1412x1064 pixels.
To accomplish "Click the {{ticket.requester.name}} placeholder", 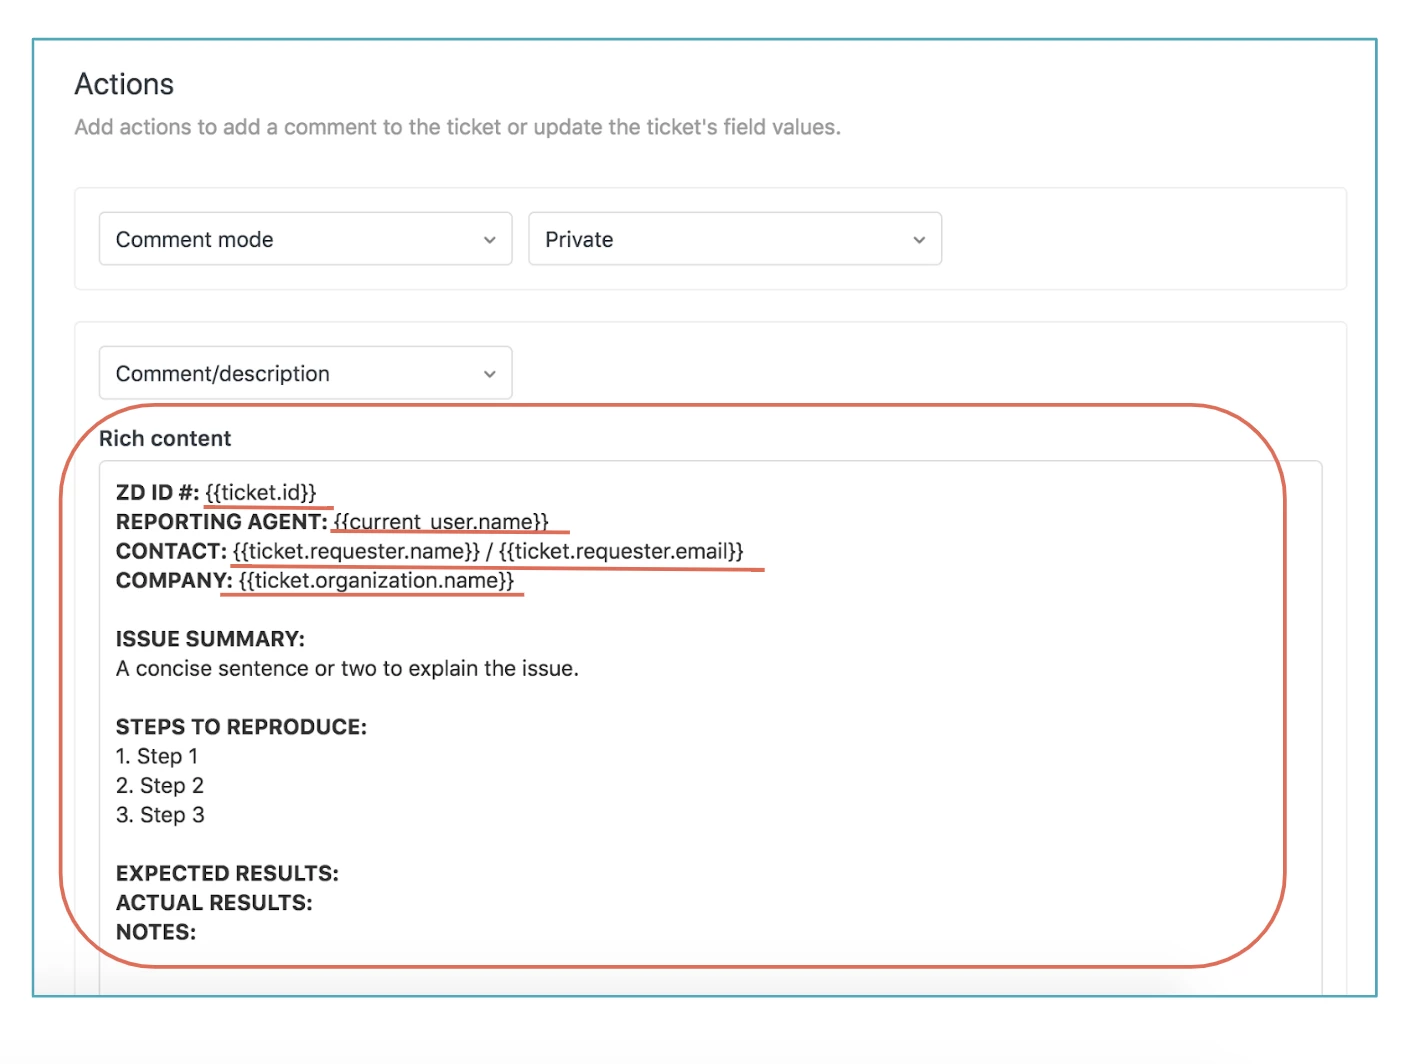I will (356, 552).
